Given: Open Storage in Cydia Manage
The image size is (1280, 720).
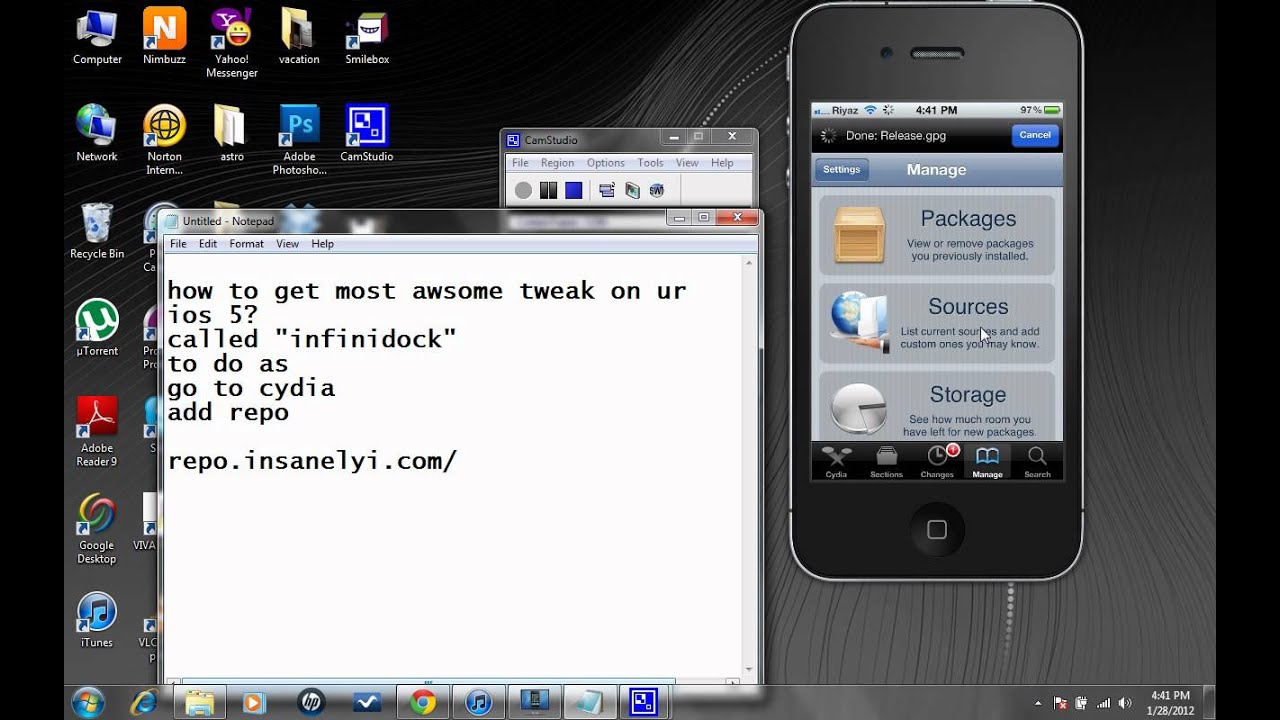Looking at the screenshot, I should click(x=937, y=406).
